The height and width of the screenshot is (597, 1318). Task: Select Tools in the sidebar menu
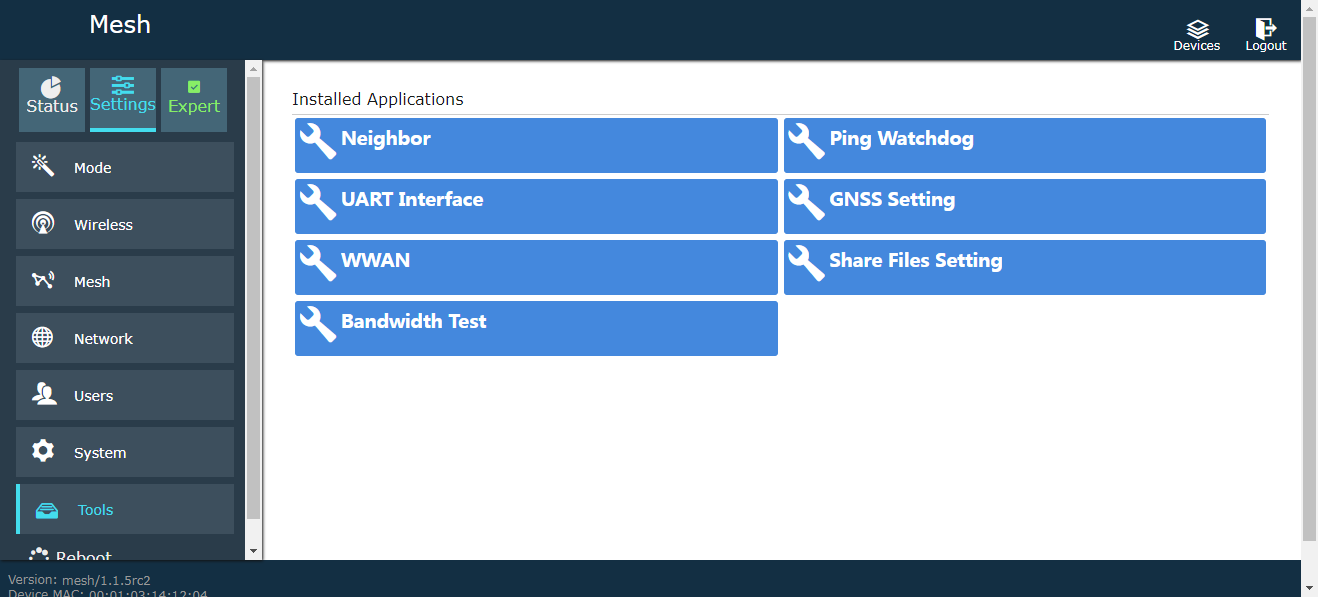(125, 510)
